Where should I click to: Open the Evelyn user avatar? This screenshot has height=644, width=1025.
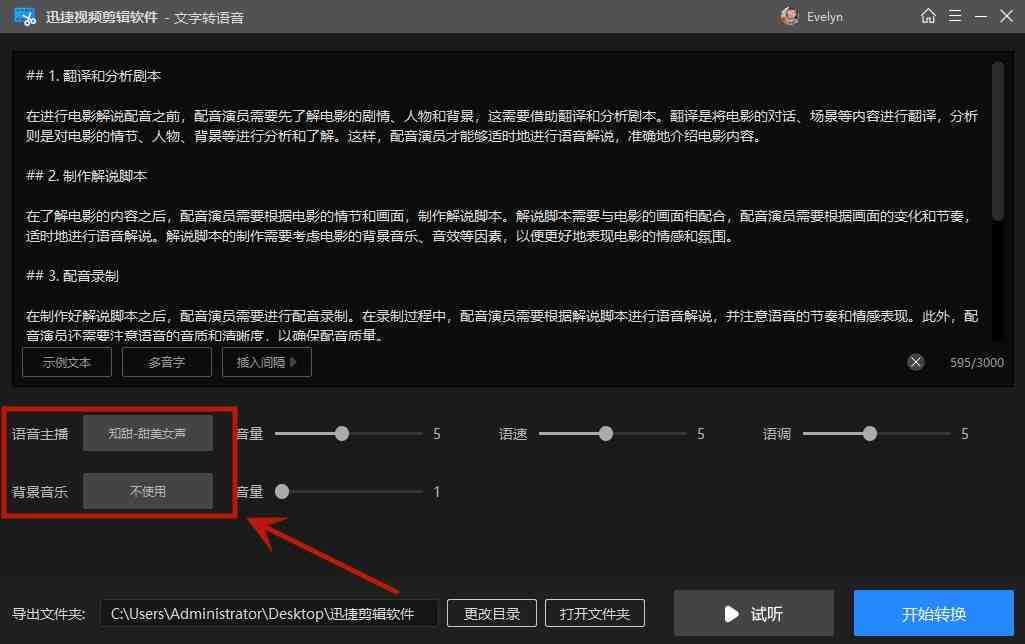pos(789,16)
